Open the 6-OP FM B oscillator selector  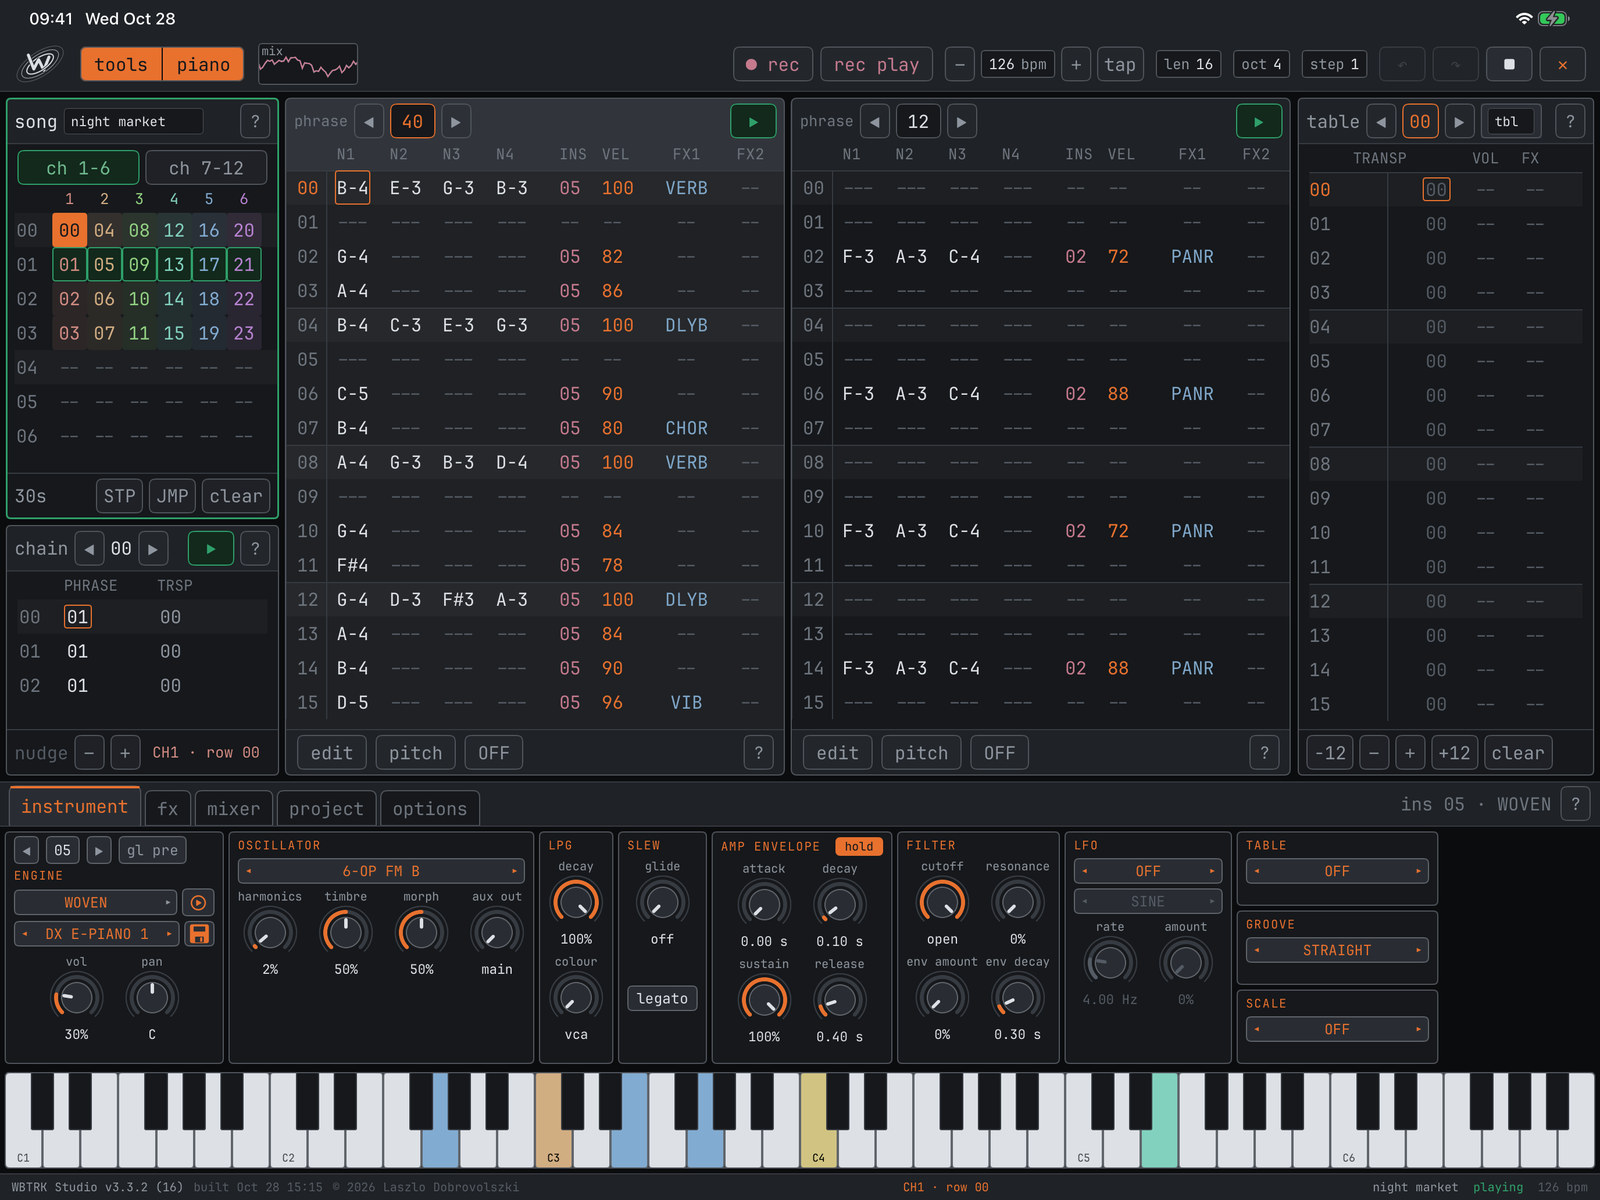click(x=381, y=871)
